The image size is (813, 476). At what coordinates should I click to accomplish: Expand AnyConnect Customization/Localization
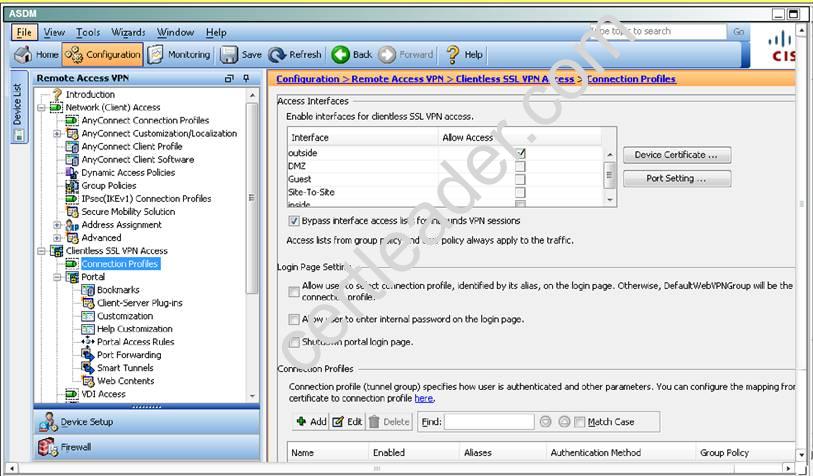[x=57, y=134]
